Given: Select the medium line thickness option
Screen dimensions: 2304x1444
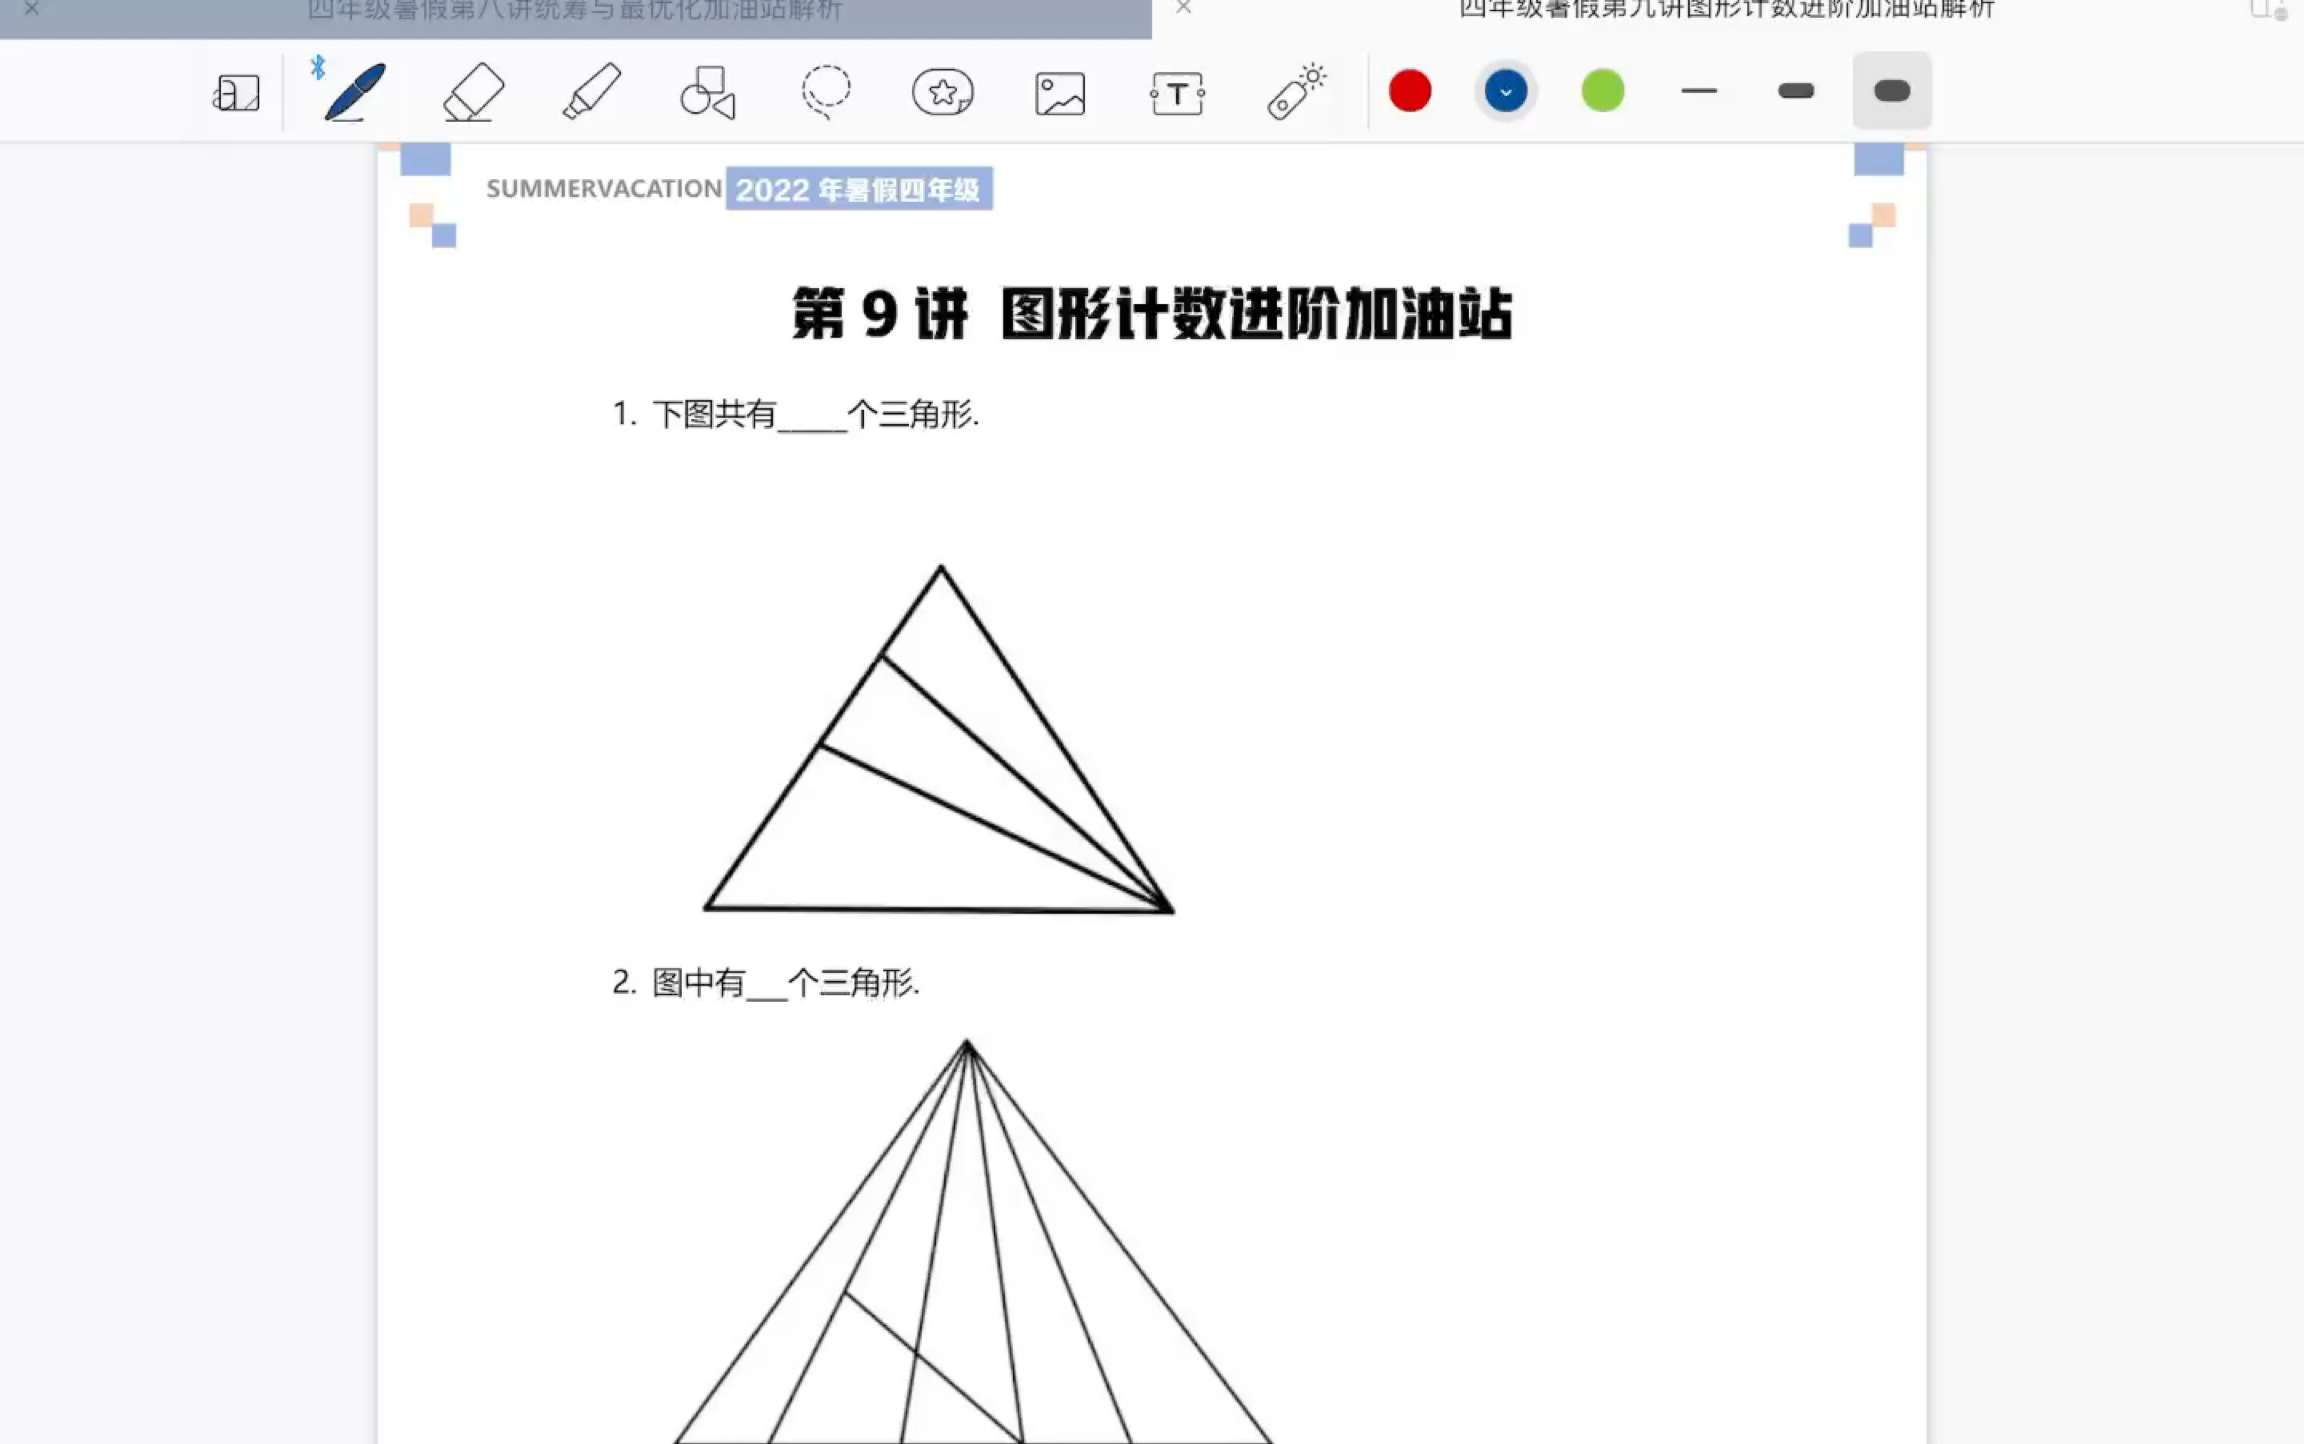Looking at the screenshot, I should click(x=1793, y=90).
